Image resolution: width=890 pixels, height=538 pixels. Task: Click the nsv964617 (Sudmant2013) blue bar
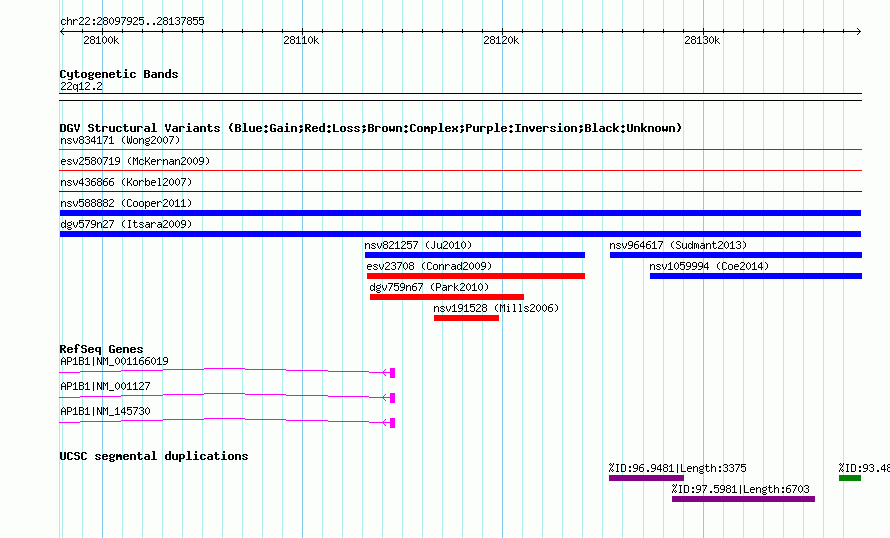point(736,255)
